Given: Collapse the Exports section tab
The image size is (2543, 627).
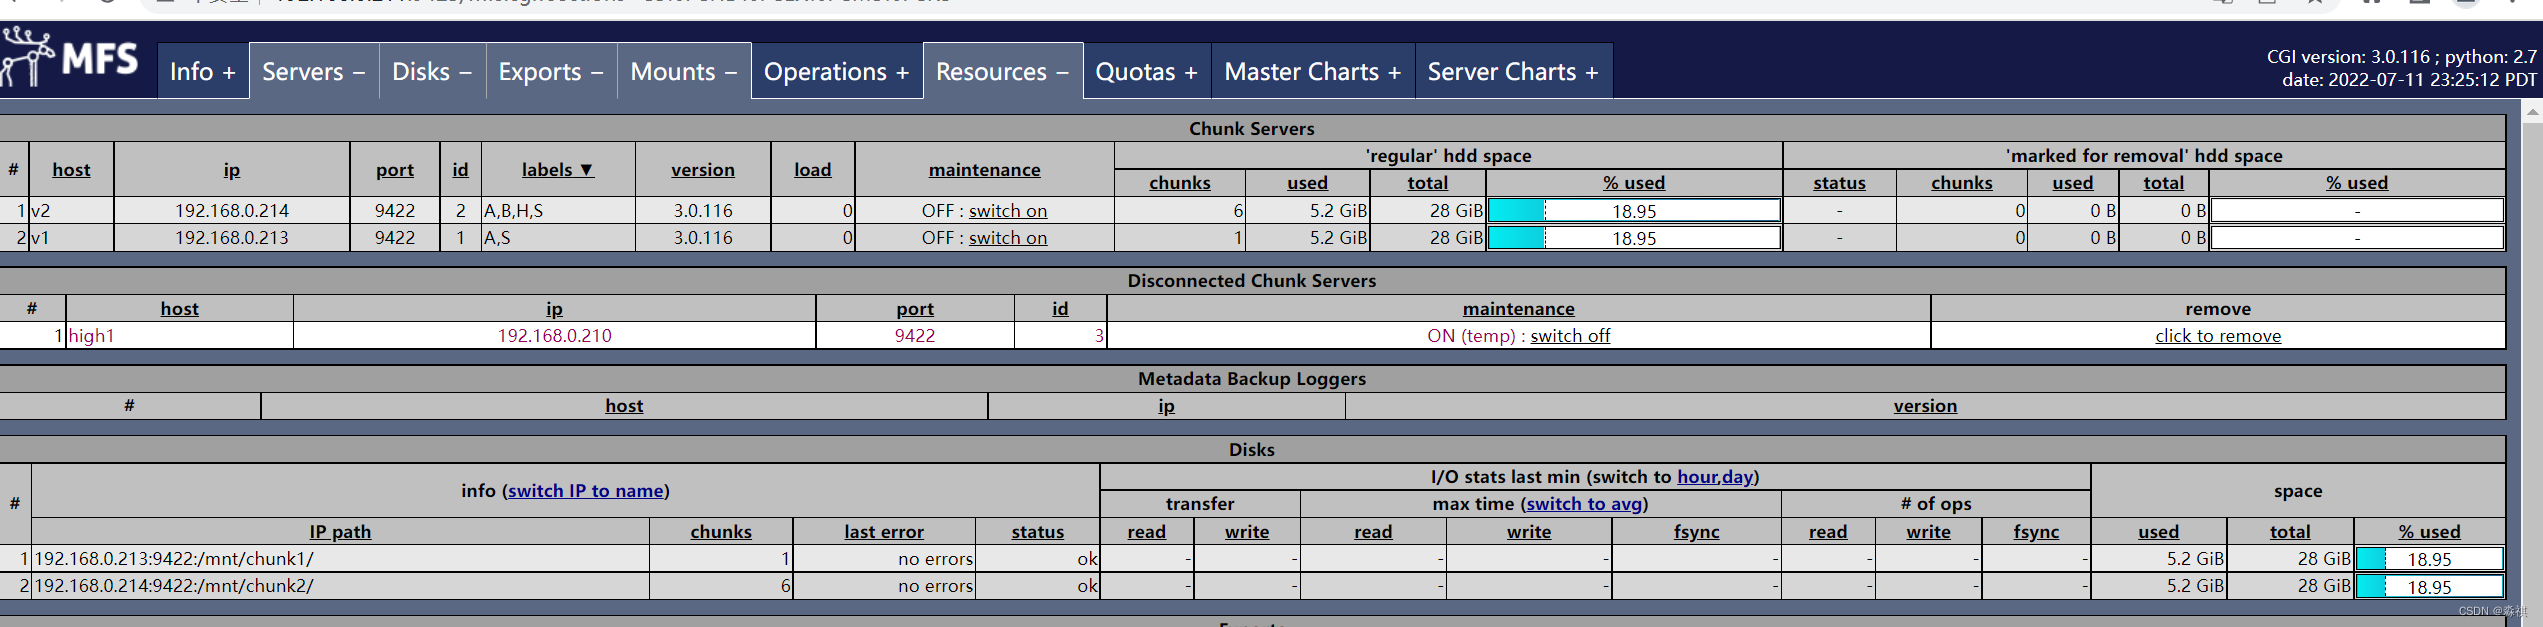Looking at the screenshot, I should (551, 72).
